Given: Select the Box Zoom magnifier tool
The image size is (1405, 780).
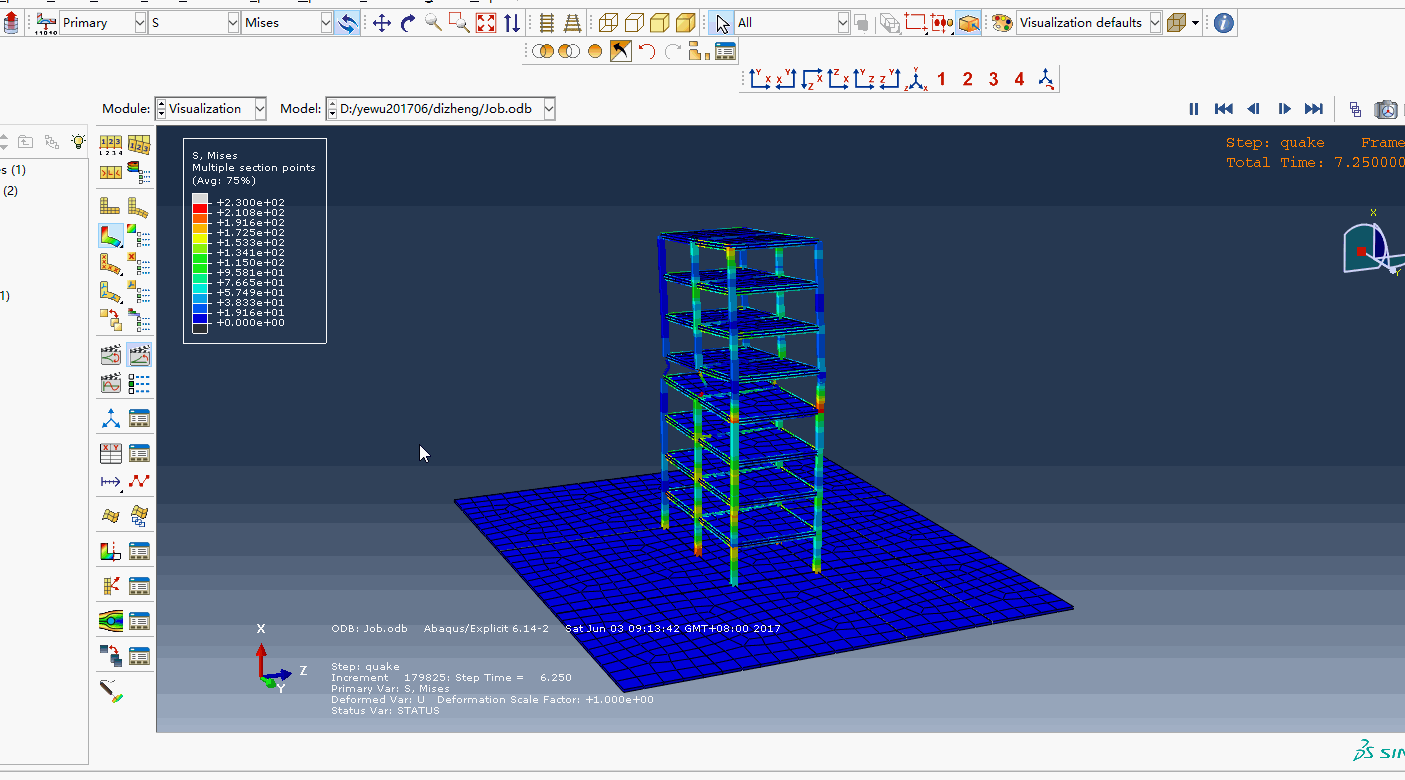Looking at the screenshot, I should pos(459,23).
